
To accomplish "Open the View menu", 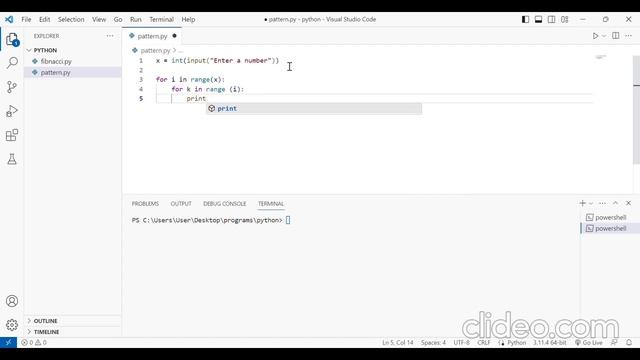I will [x=99, y=19].
